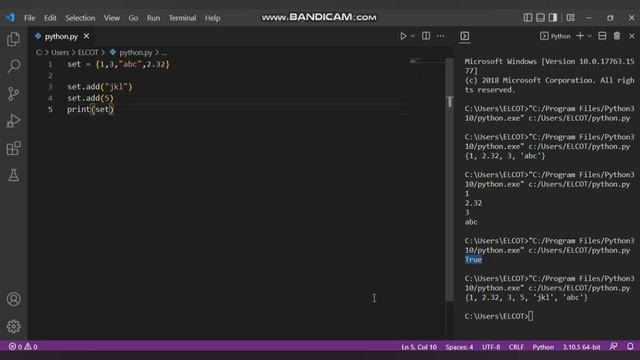
Task: Click Ln 5, Col 10 status entry
Action: click(x=419, y=347)
